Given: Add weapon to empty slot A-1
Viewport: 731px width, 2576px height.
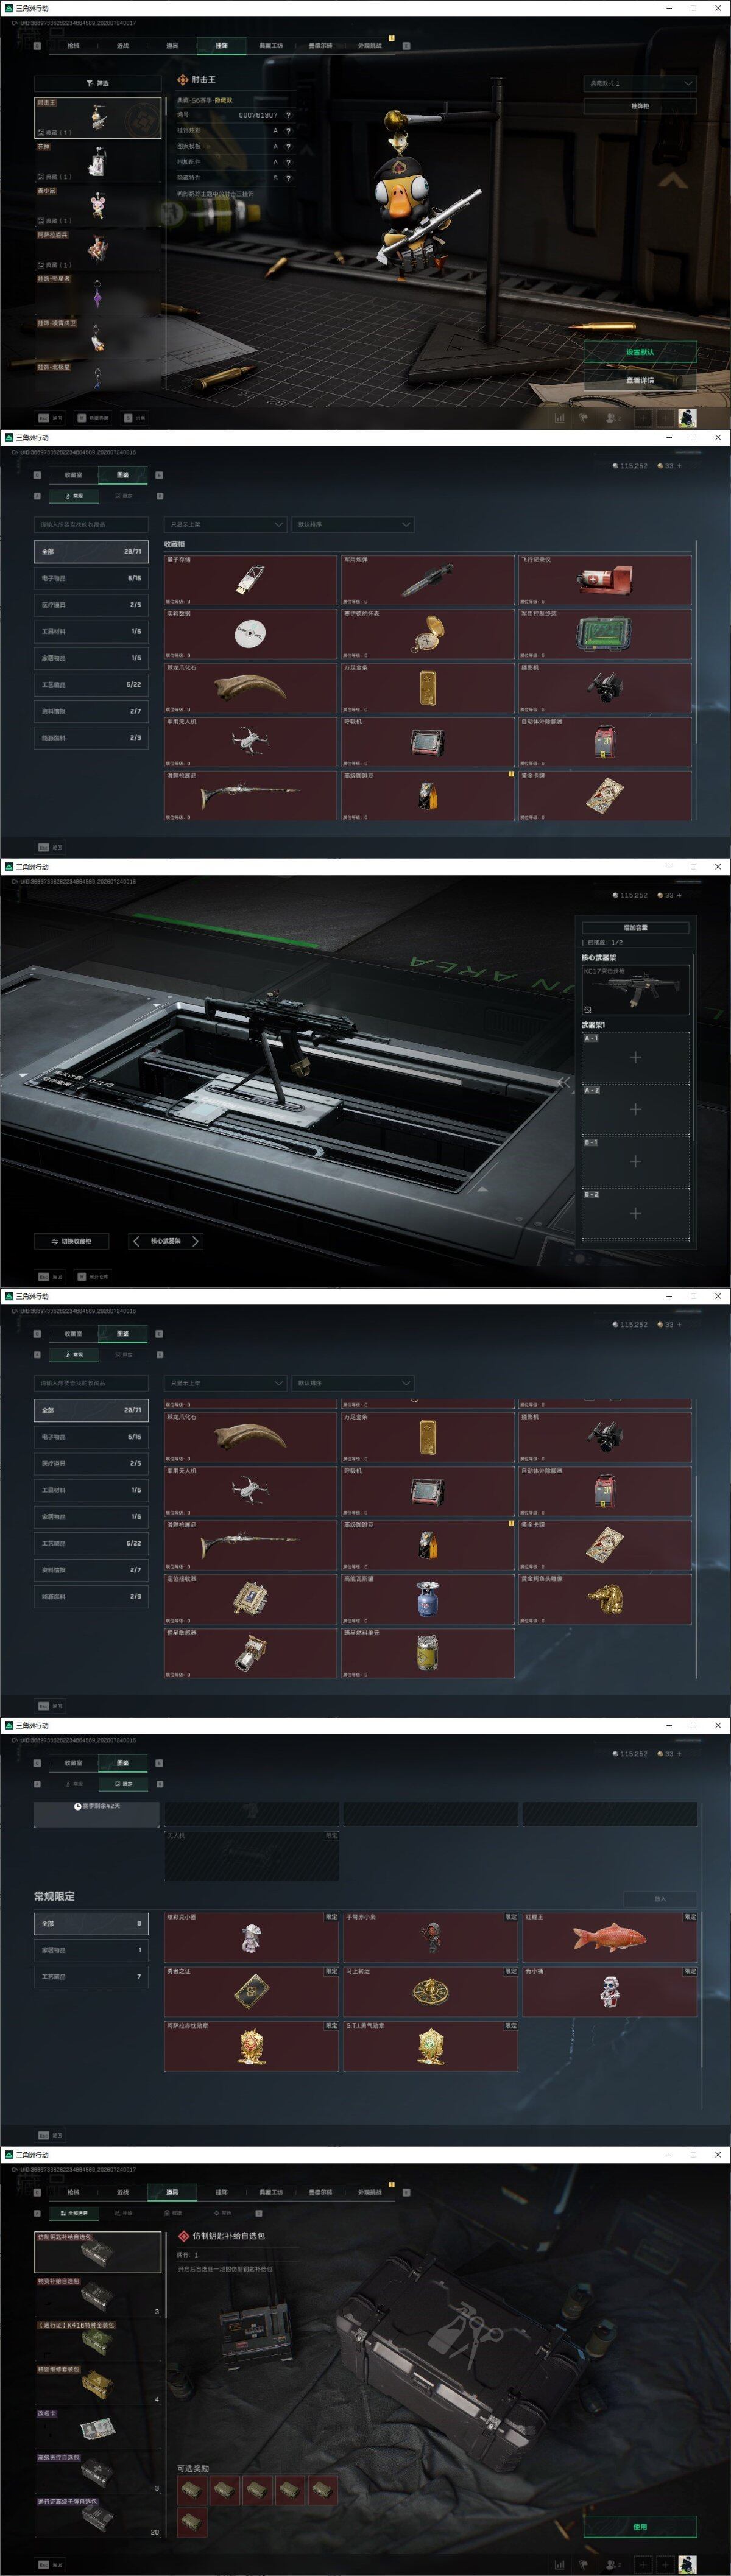Looking at the screenshot, I should click(635, 1058).
